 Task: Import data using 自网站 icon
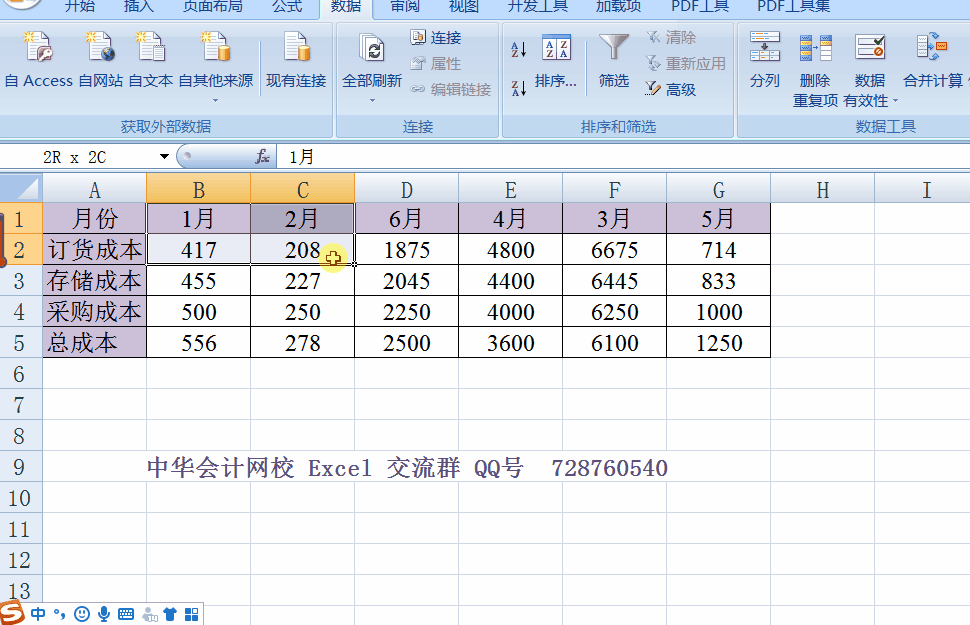[101, 60]
